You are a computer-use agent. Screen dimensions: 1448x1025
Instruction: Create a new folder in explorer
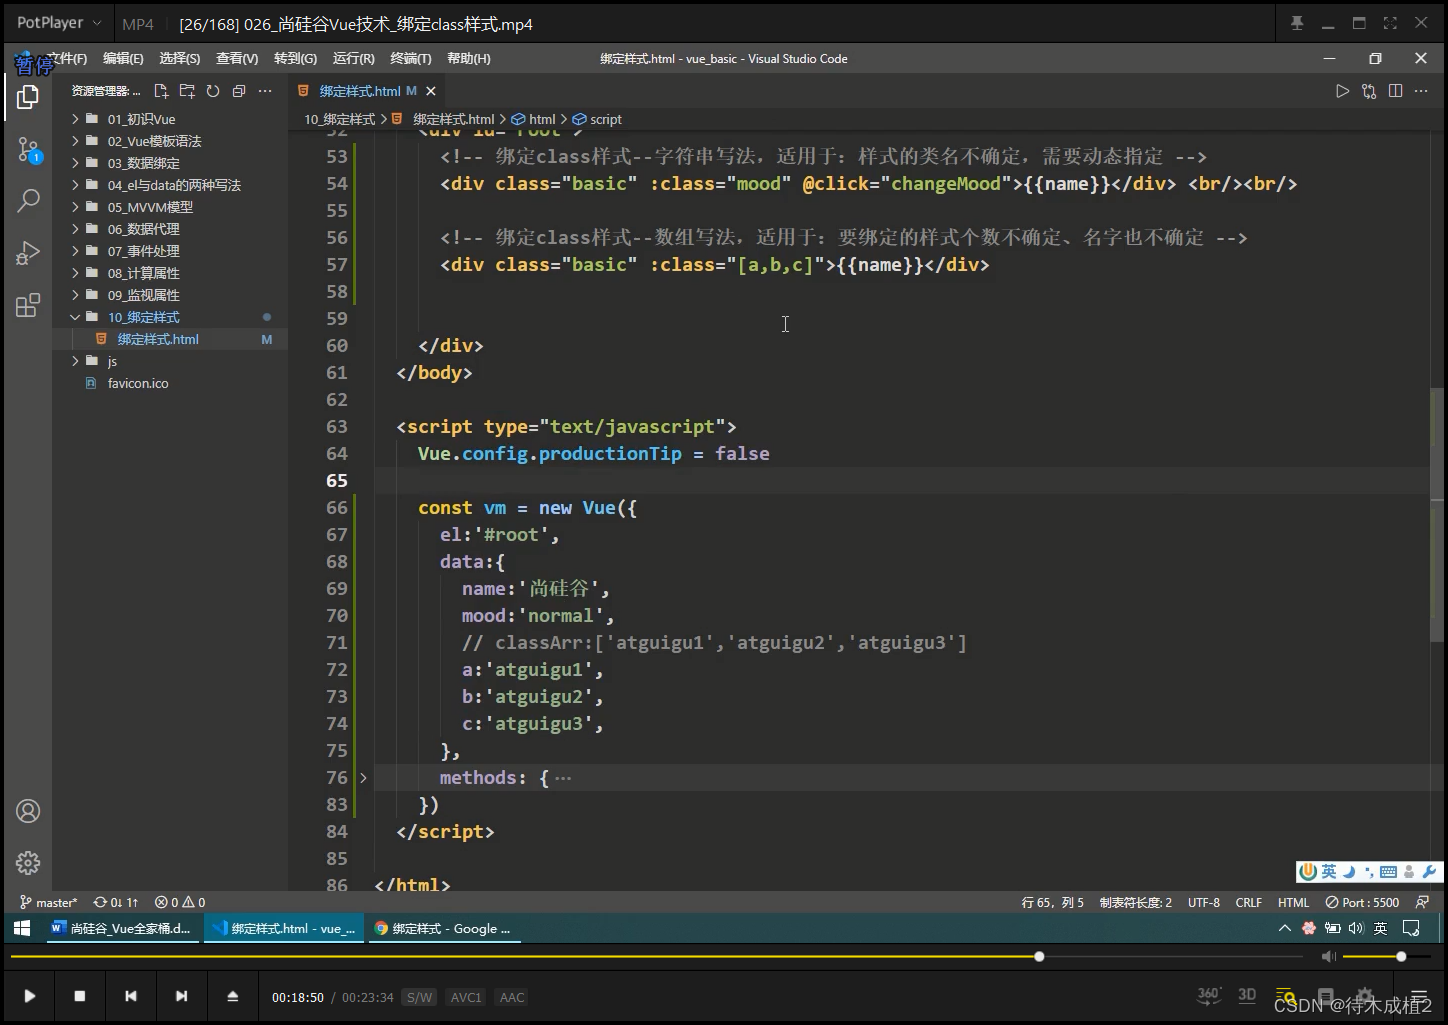tap(187, 91)
